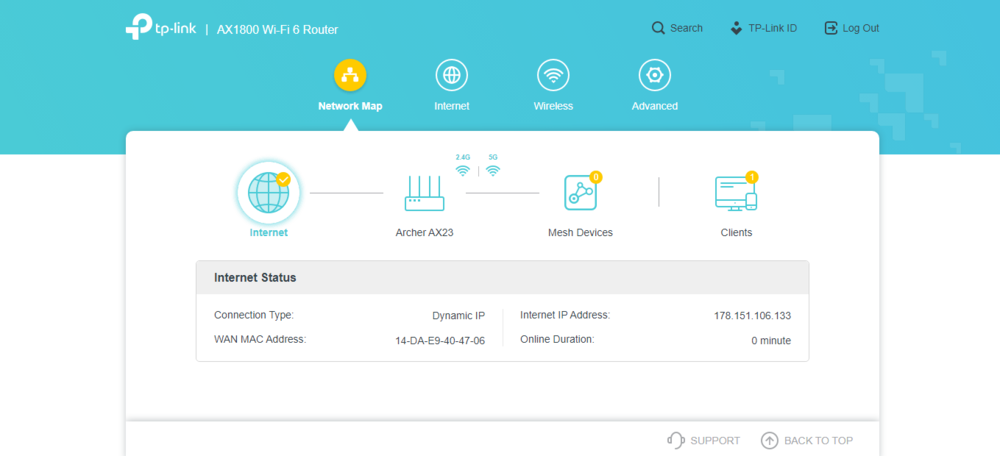Click the Search link text
This screenshot has width=1000, height=456.
click(686, 28)
